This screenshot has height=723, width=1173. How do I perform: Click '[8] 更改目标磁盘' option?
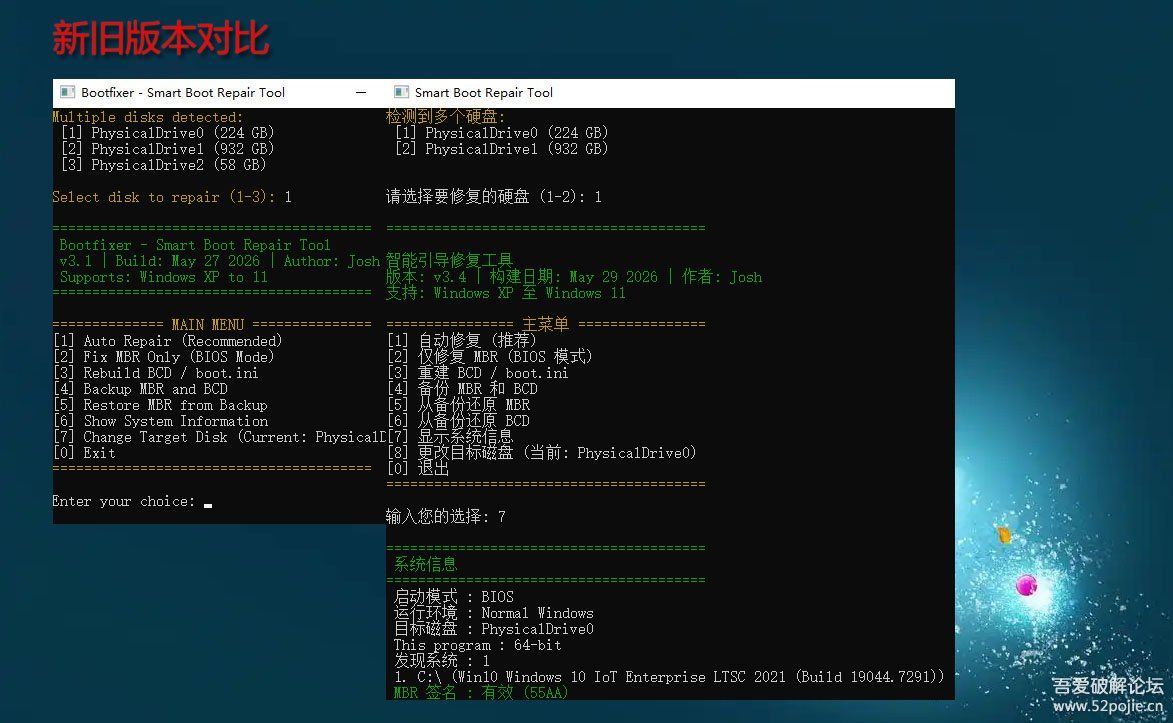pos(542,453)
